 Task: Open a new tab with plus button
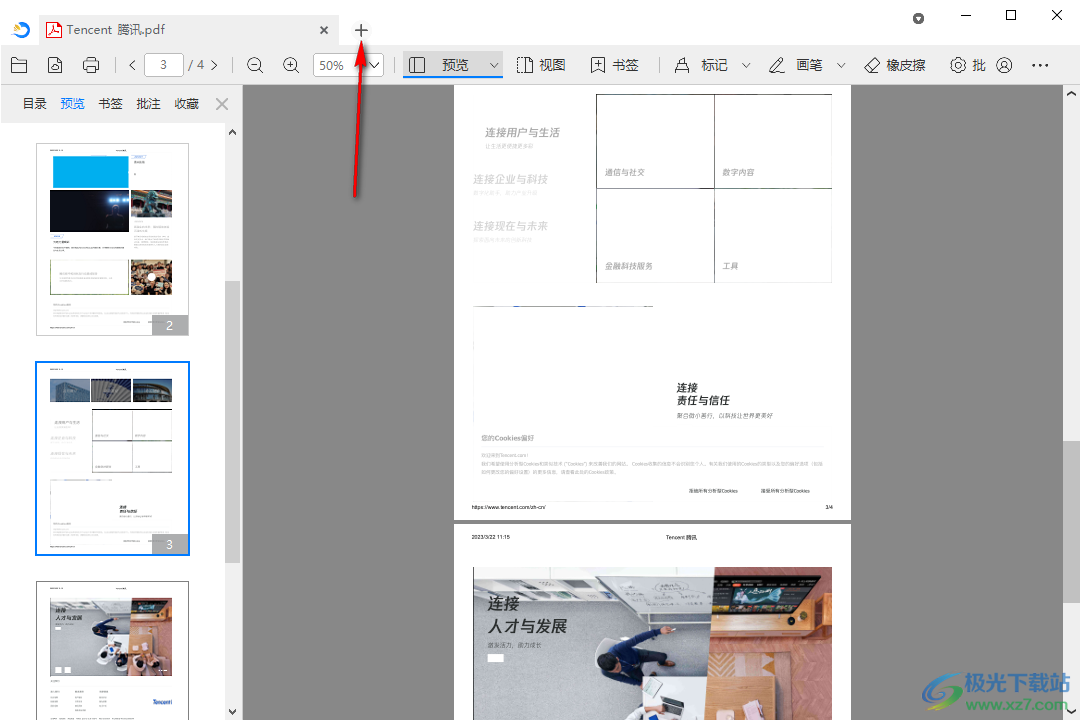tap(361, 30)
